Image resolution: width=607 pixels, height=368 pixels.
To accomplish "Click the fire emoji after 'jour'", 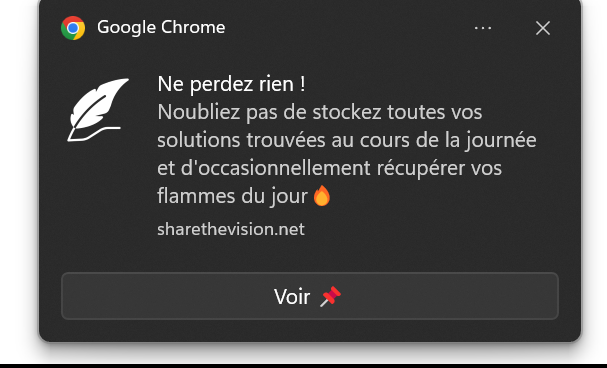I will pyautogui.click(x=322, y=195).
